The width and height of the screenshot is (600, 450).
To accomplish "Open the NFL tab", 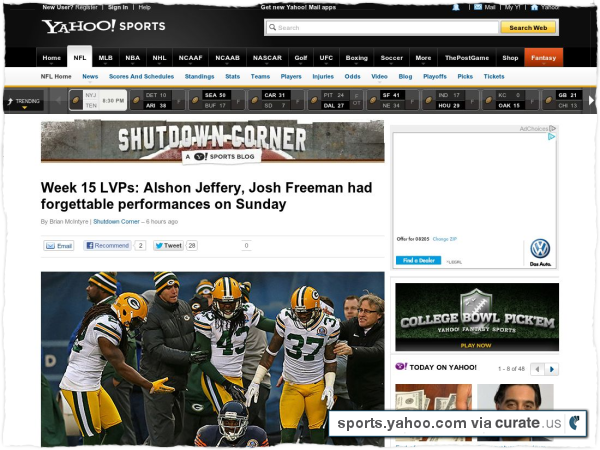I will click(80, 57).
